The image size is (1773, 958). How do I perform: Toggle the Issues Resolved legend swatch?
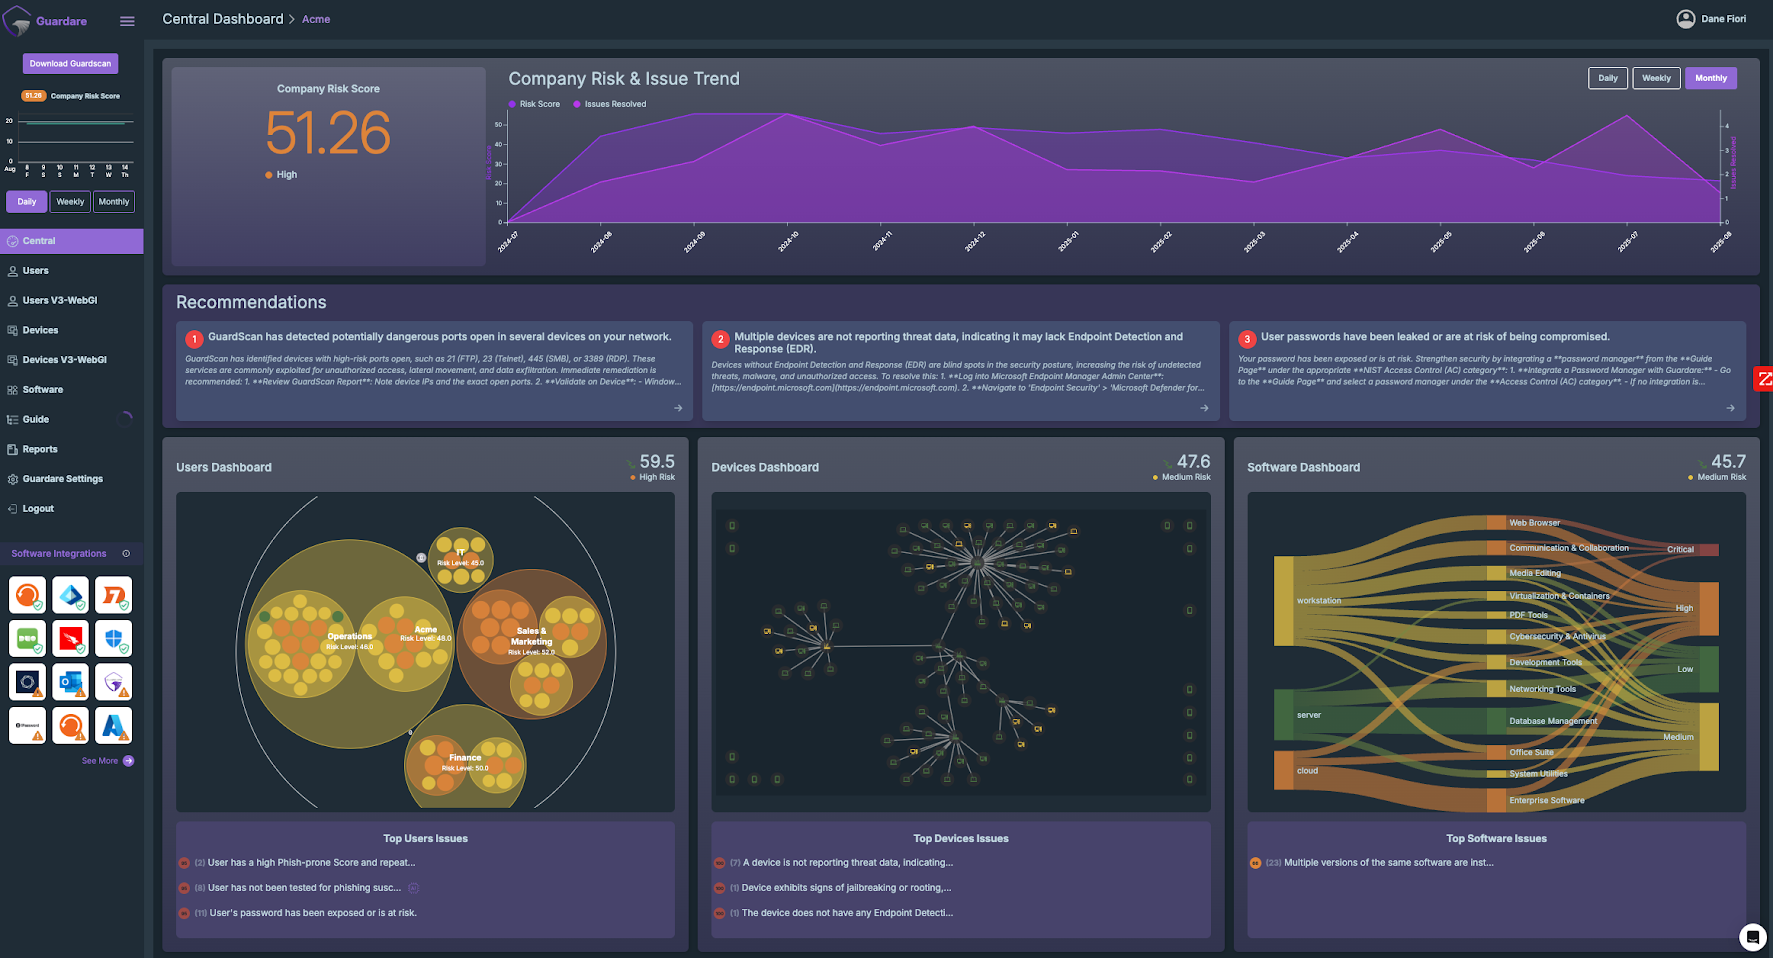(x=577, y=104)
